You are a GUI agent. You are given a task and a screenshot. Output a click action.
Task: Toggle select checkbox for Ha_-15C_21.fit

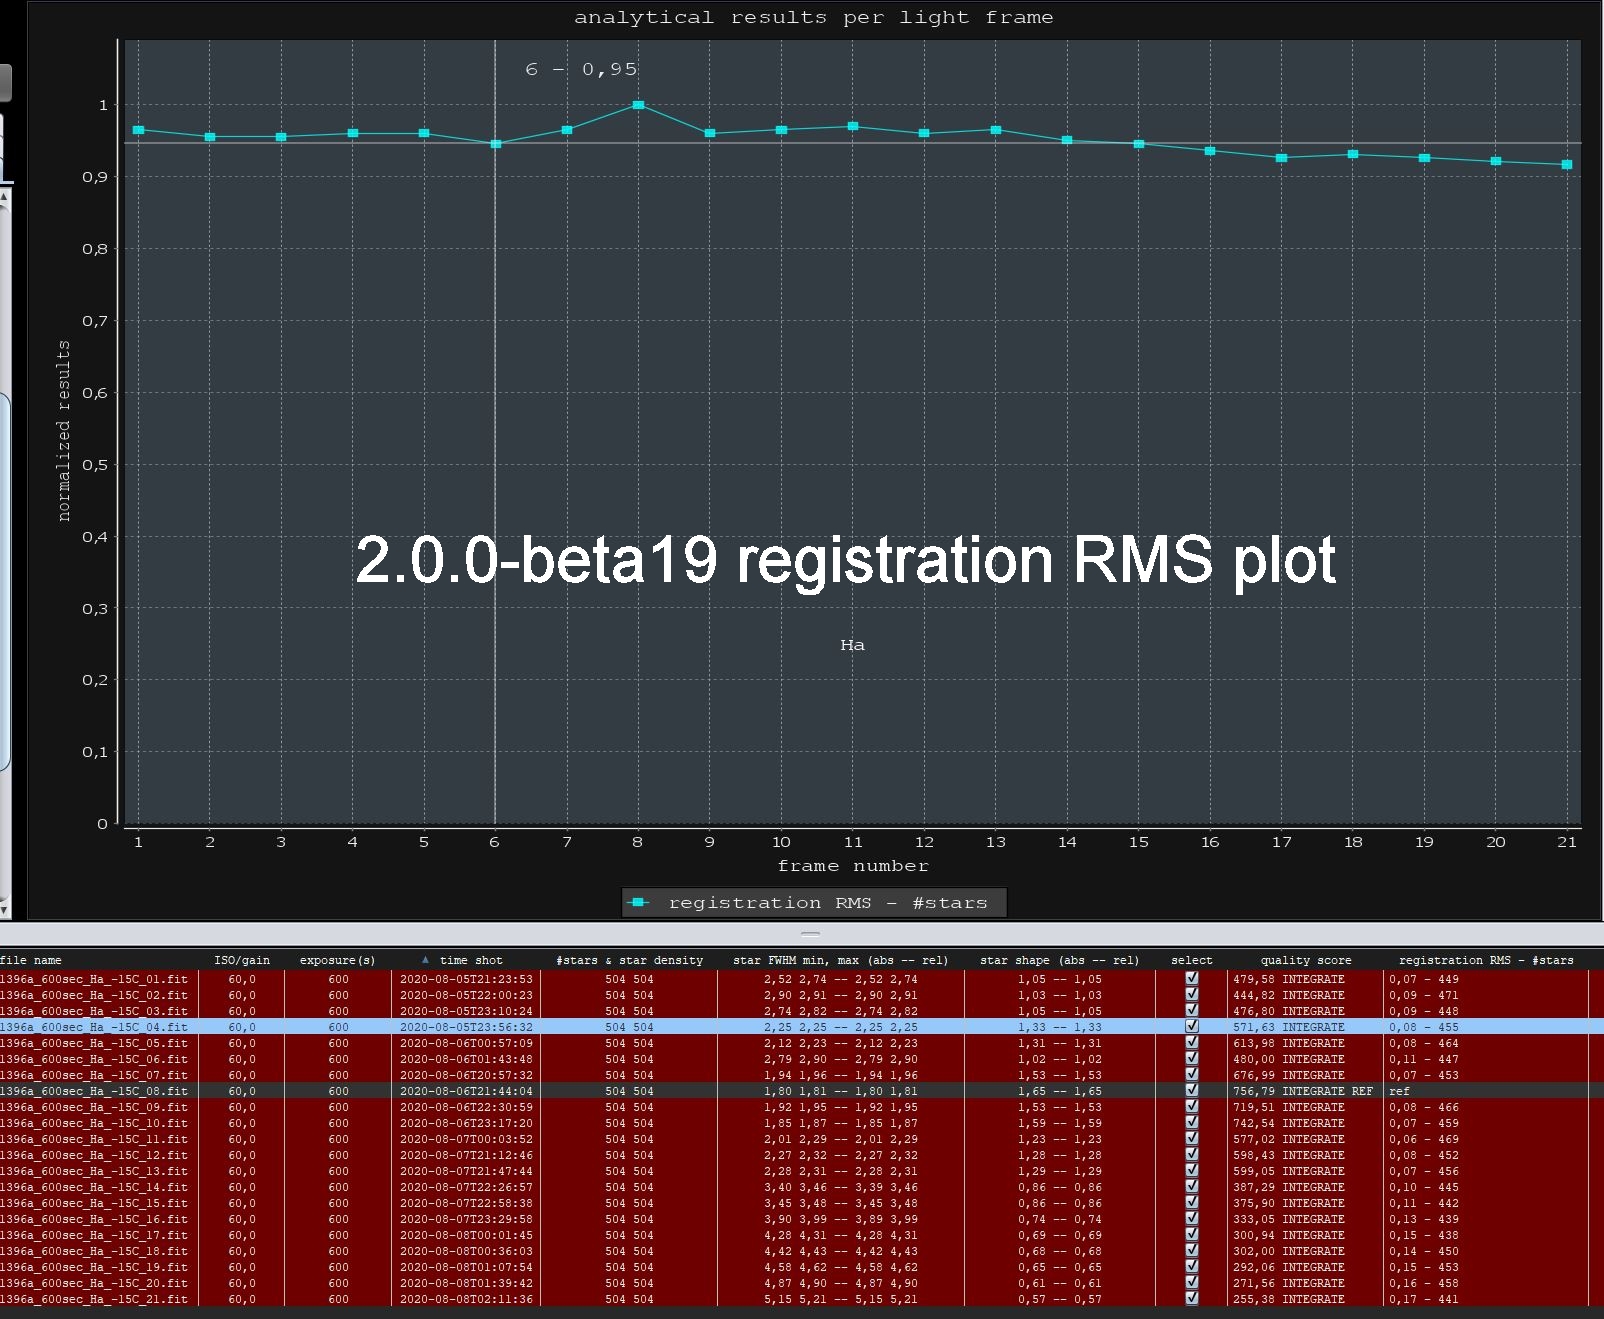[1191, 1298]
